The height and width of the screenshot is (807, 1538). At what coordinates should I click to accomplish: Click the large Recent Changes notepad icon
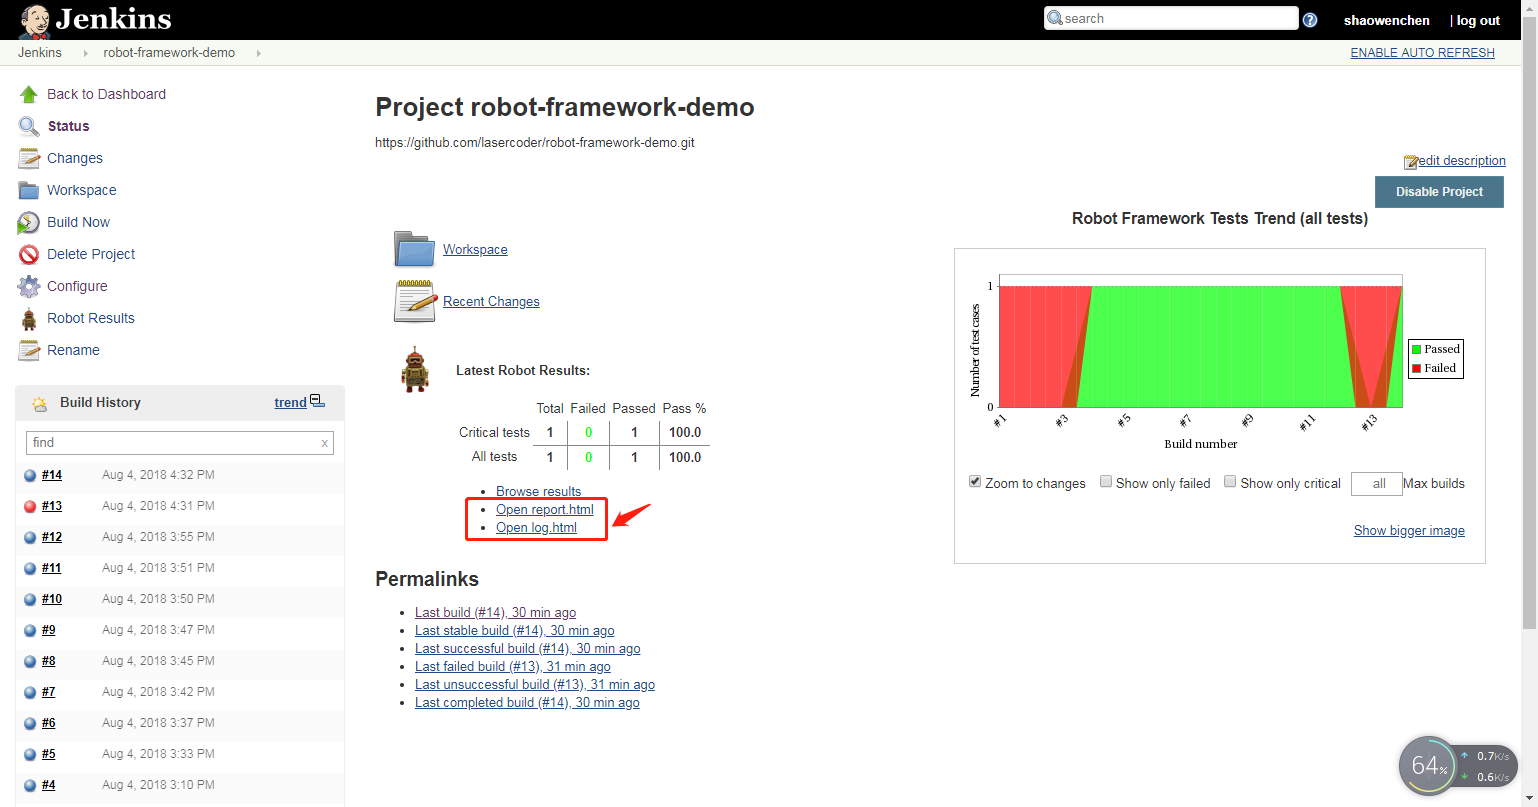point(415,300)
